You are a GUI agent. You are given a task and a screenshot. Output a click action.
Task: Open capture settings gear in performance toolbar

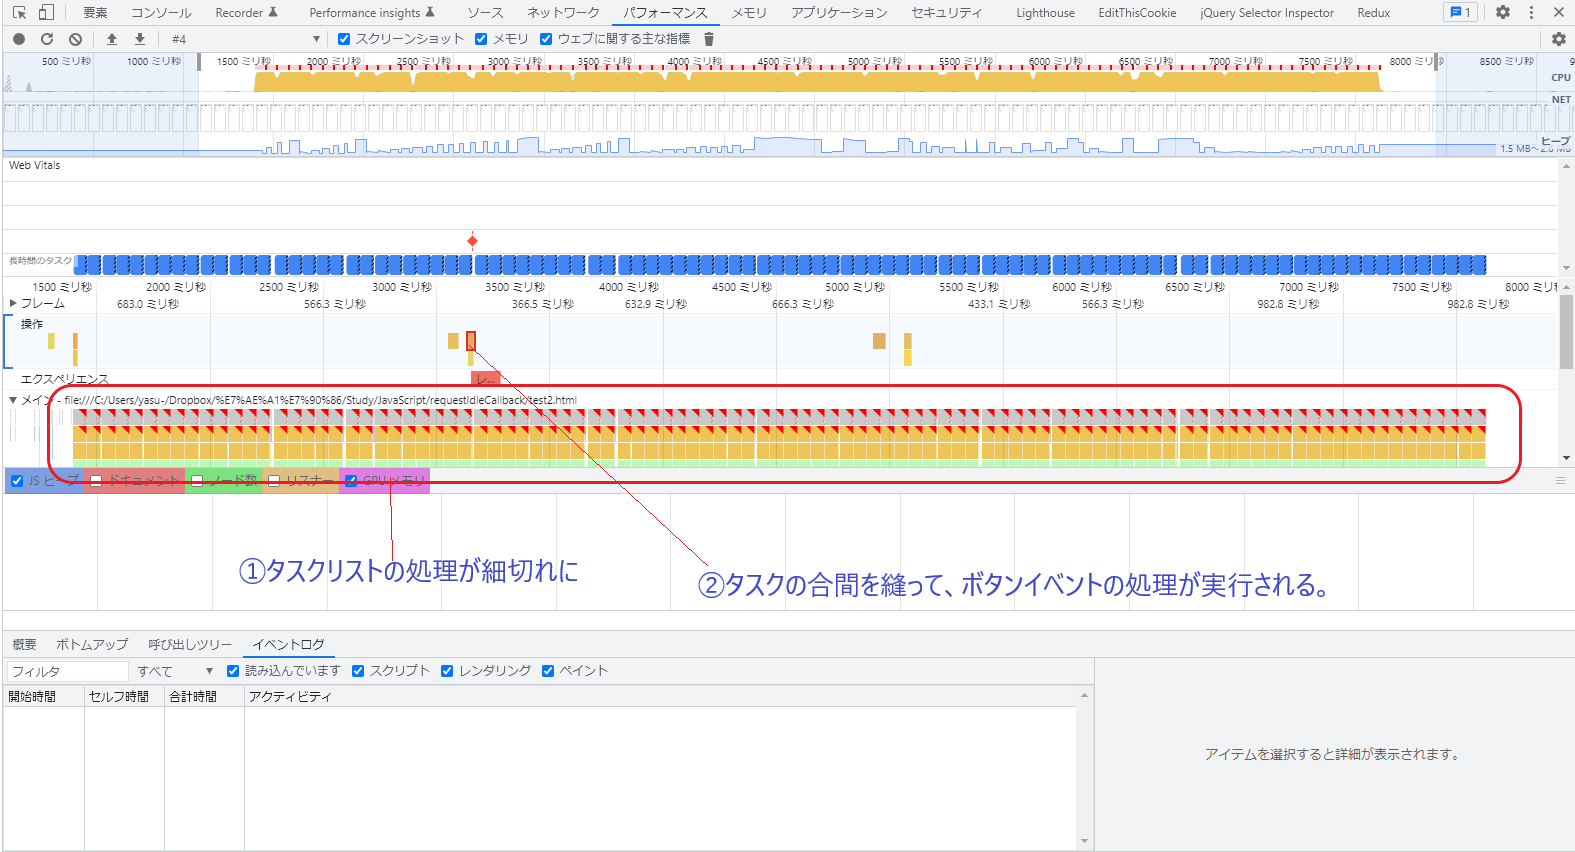(x=1558, y=39)
